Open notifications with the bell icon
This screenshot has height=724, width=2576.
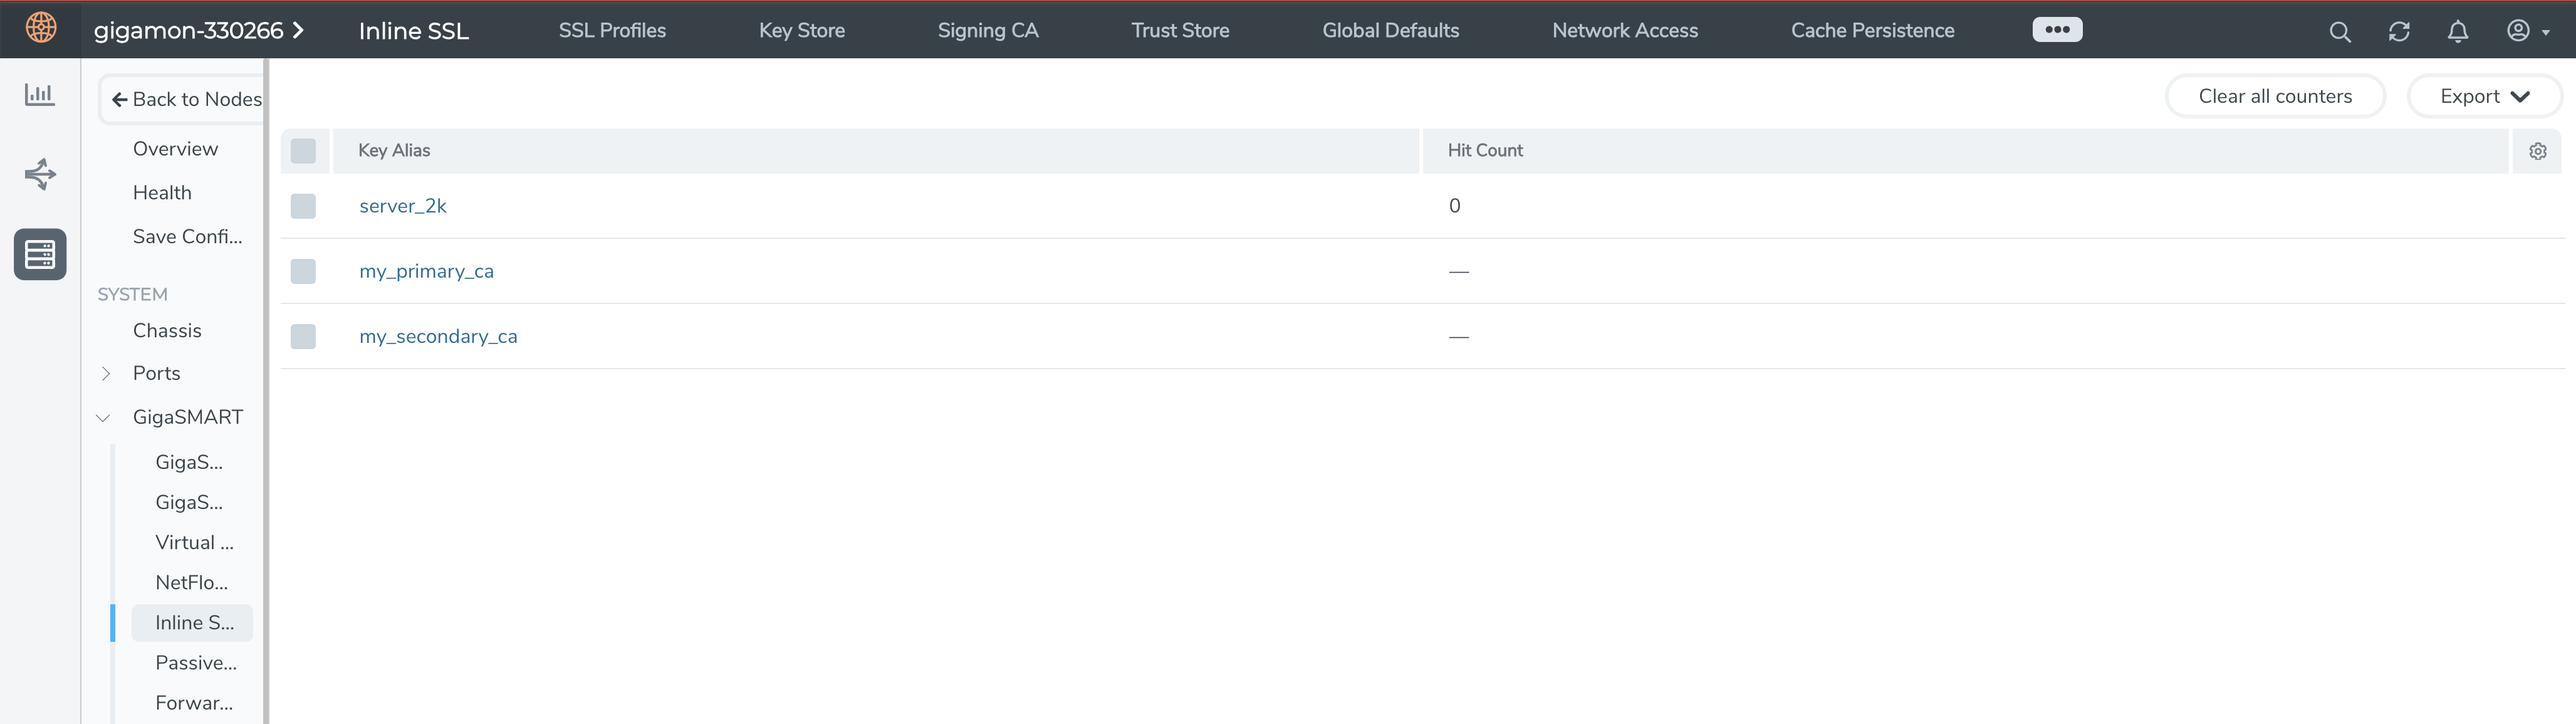coord(2458,31)
